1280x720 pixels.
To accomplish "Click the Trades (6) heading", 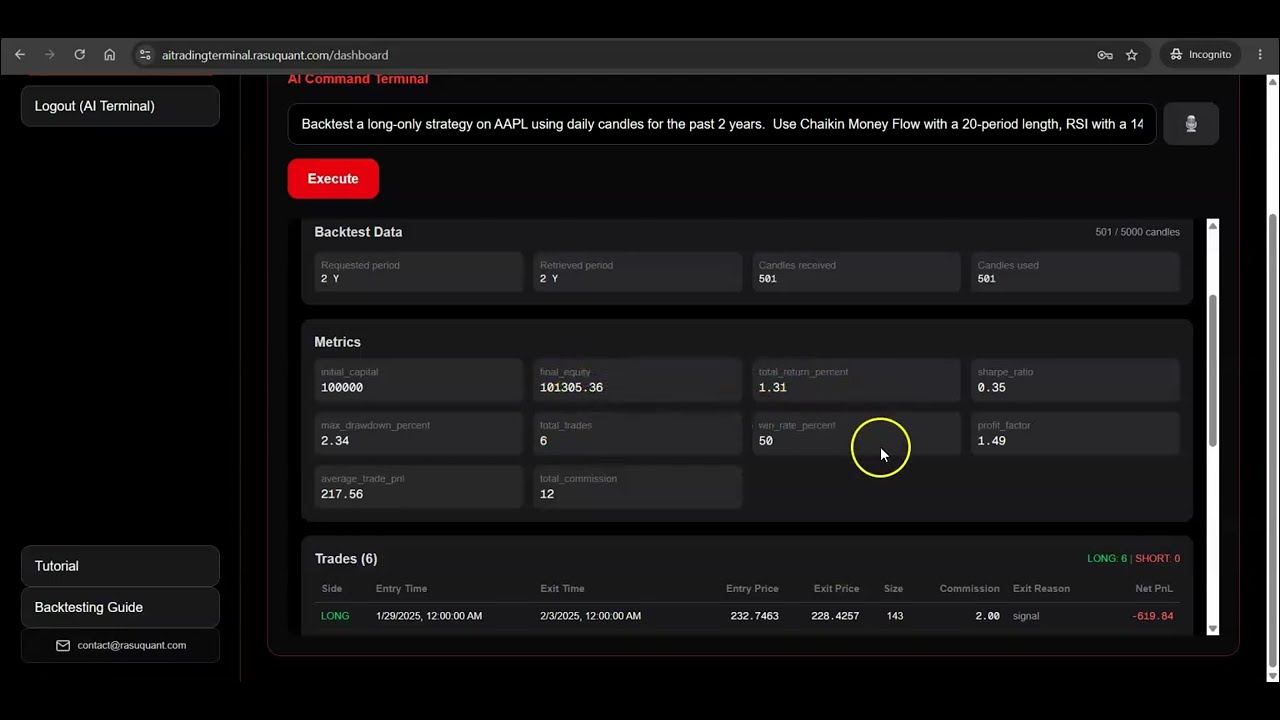I will (x=346, y=559).
